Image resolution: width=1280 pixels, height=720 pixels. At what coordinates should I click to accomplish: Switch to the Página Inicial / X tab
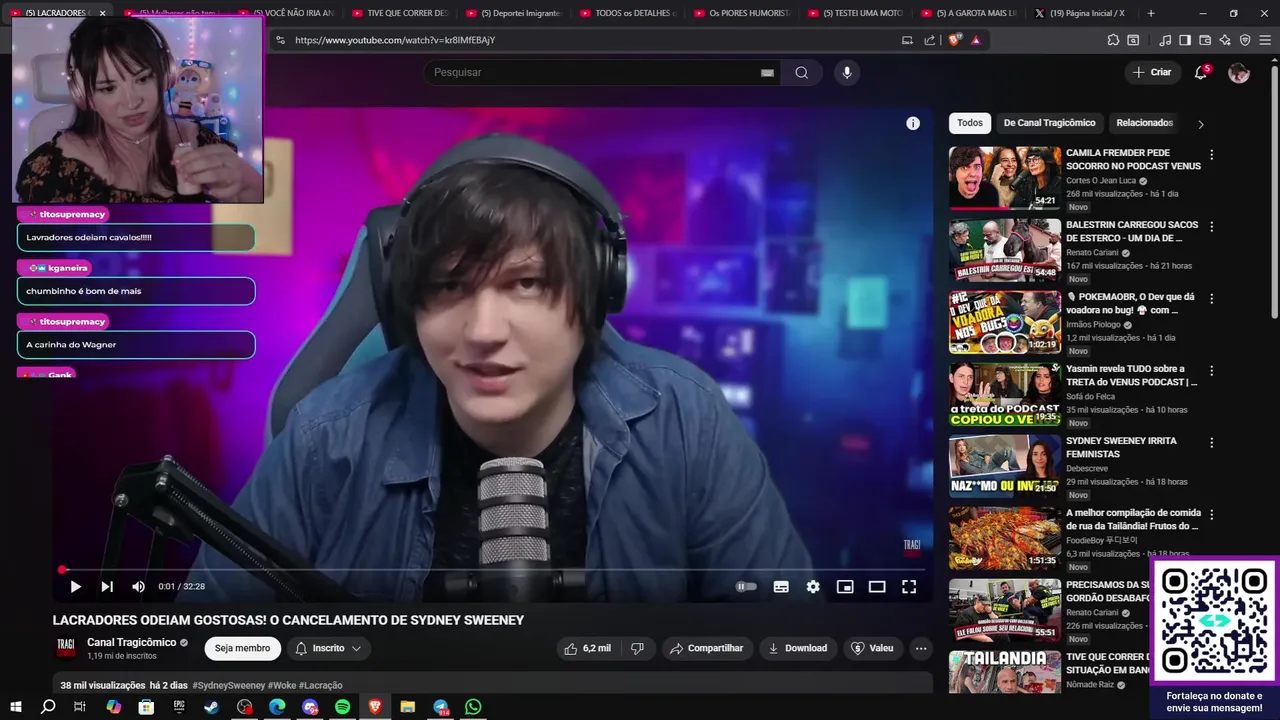point(1082,13)
